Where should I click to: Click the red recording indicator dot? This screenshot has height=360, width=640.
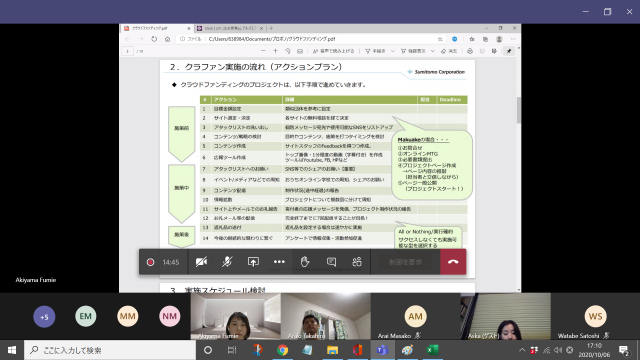tap(150, 262)
